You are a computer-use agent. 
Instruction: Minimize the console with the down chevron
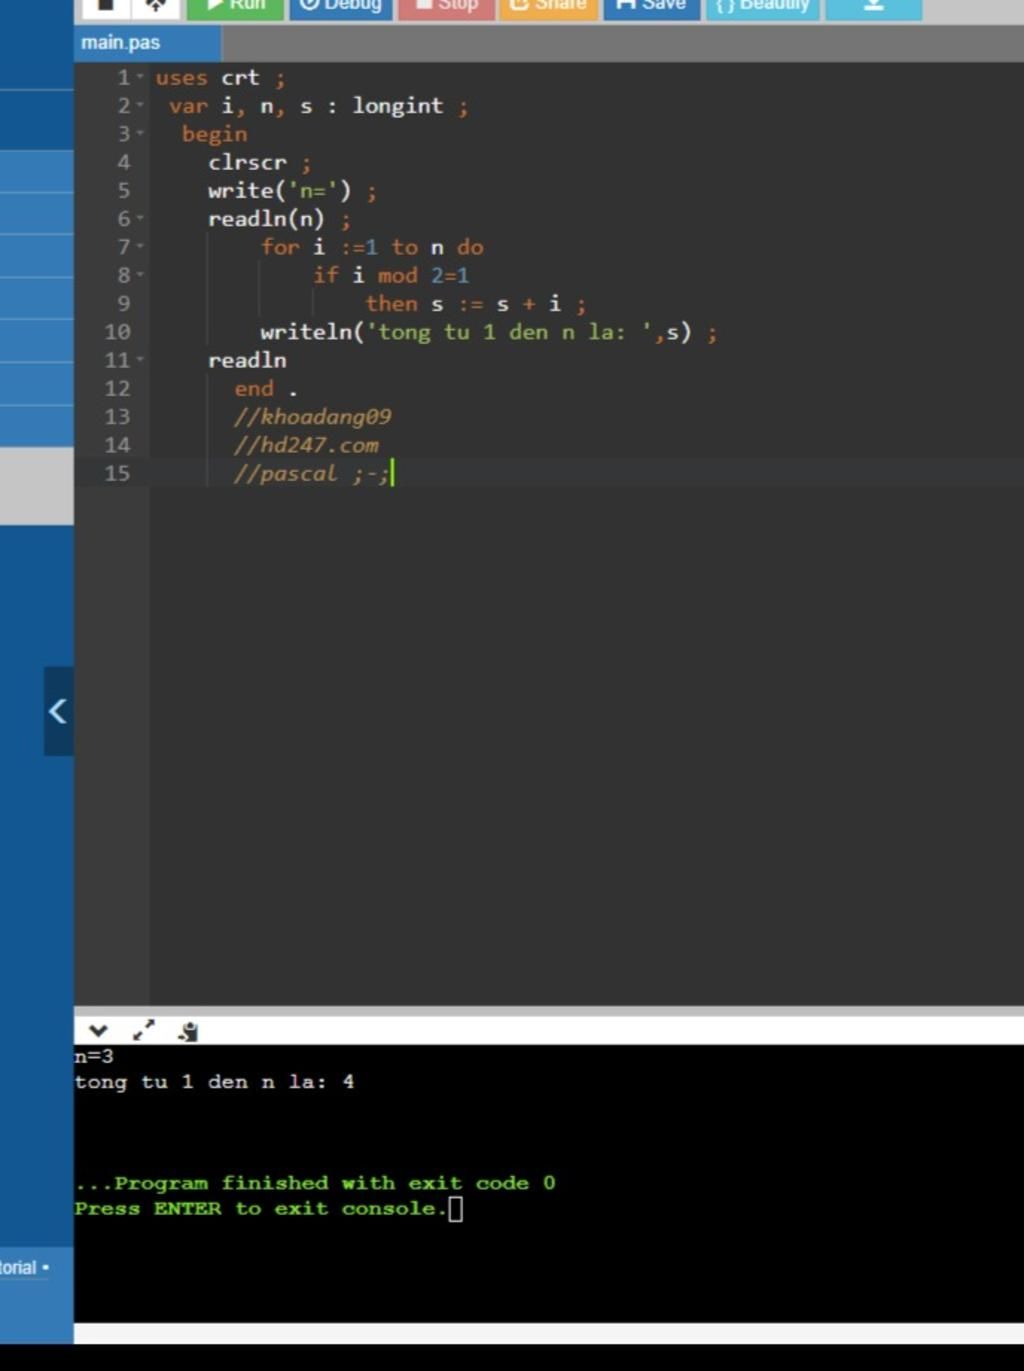(97, 1031)
